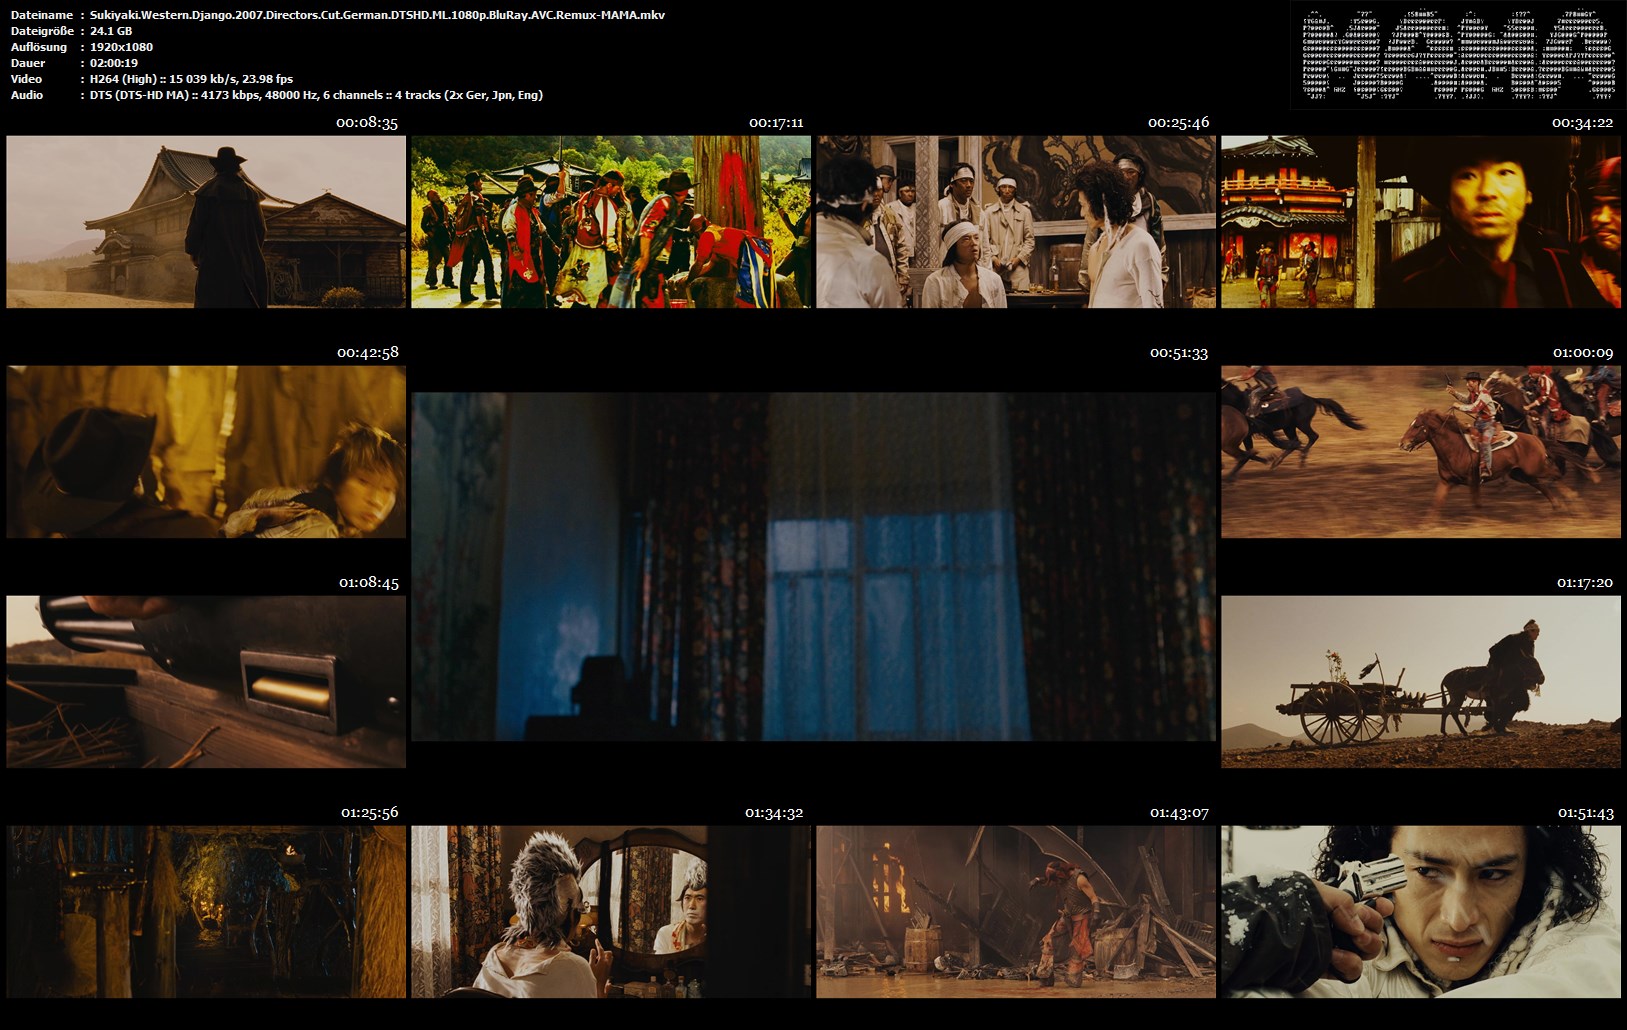This screenshot has height=1030, width=1627.
Task: Open thumbnail of hatted man facing temple
Action: pos(206,222)
